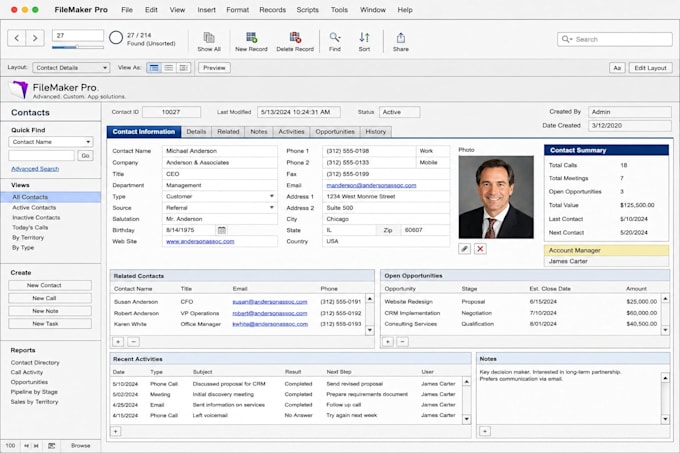The height and width of the screenshot is (453, 680).
Task: Create a New Record from toolbar
Action: tap(251, 42)
